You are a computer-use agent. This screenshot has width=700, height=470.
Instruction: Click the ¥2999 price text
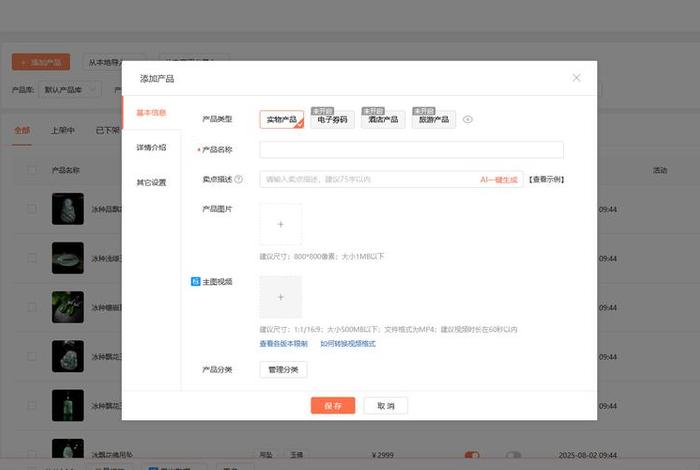383,455
